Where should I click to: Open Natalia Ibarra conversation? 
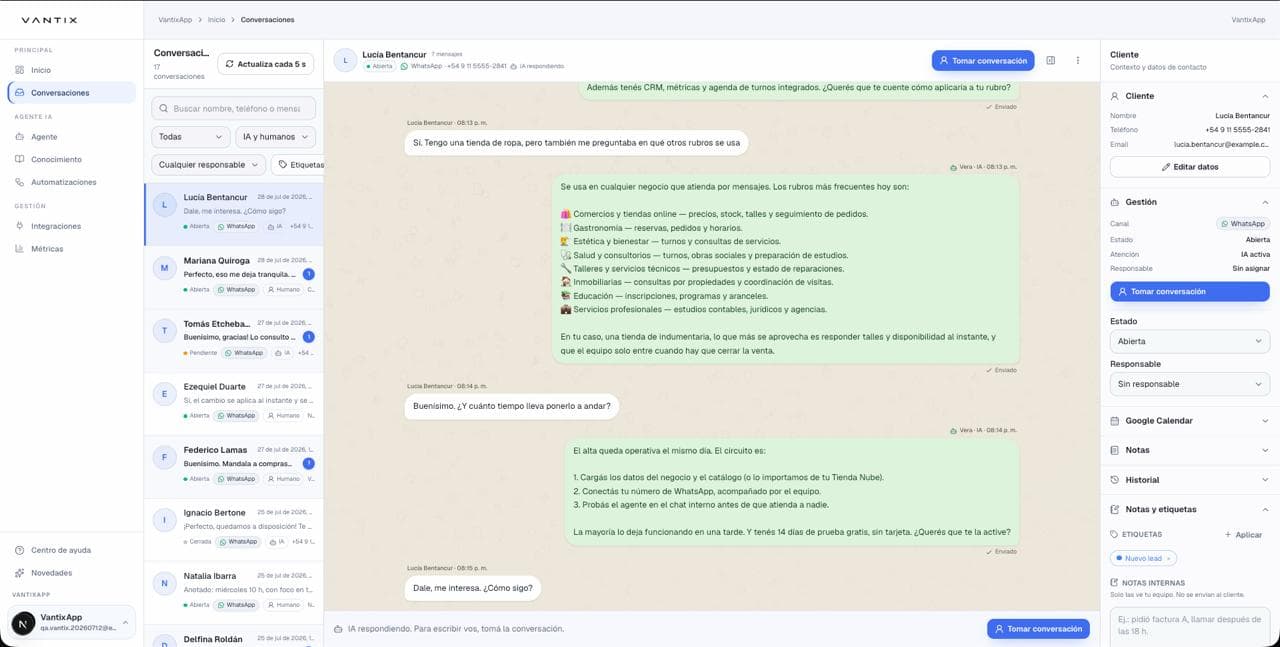[234, 592]
